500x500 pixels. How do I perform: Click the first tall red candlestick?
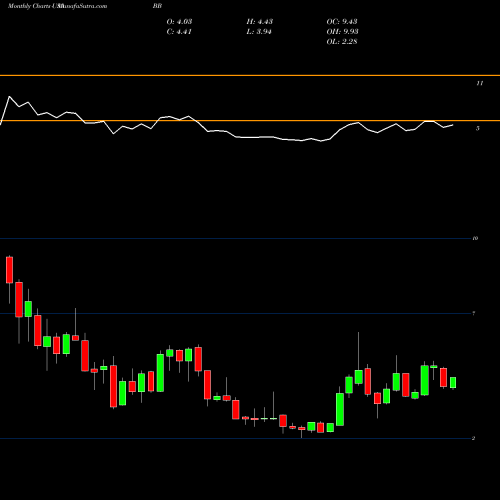click(9, 270)
